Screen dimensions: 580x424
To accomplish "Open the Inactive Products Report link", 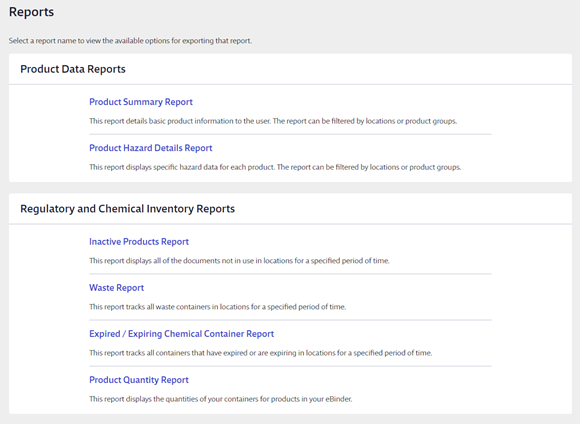I will 139,242.
